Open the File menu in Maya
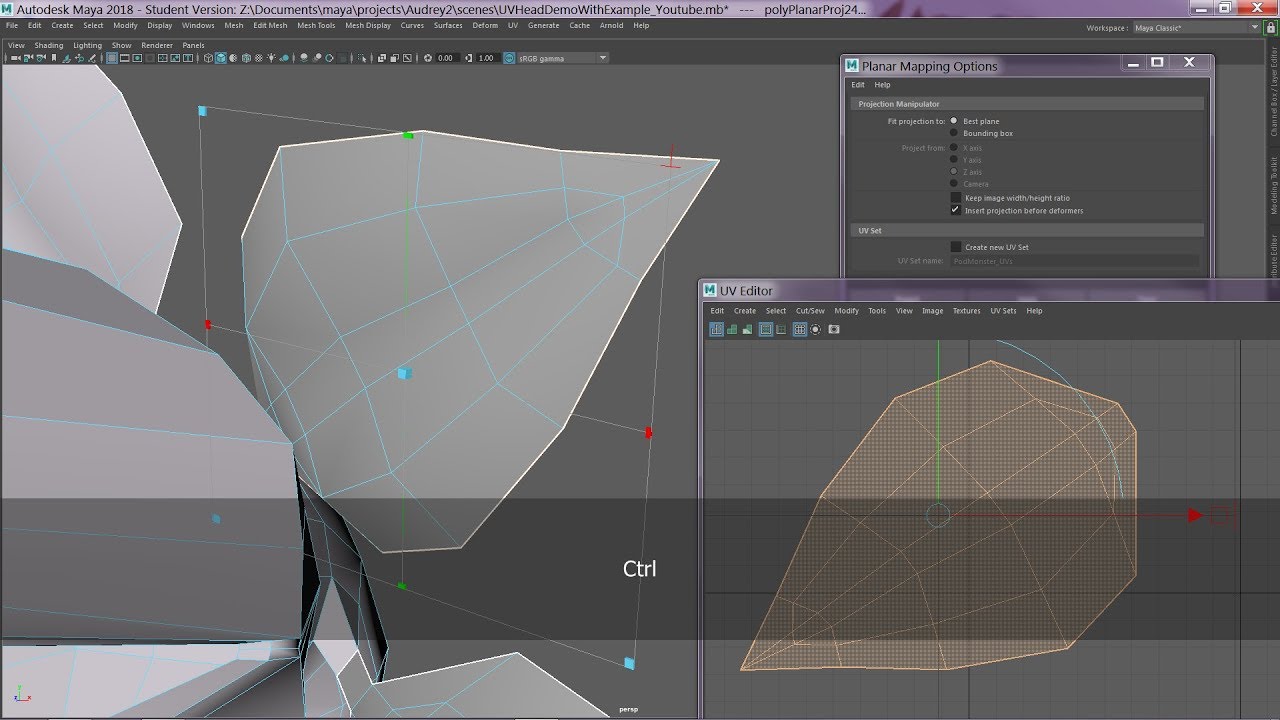Image resolution: width=1280 pixels, height=720 pixels. (x=12, y=26)
